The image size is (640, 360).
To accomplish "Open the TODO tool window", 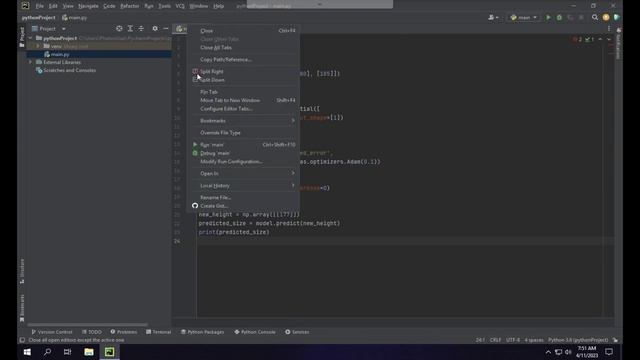I will pos(92,332).
